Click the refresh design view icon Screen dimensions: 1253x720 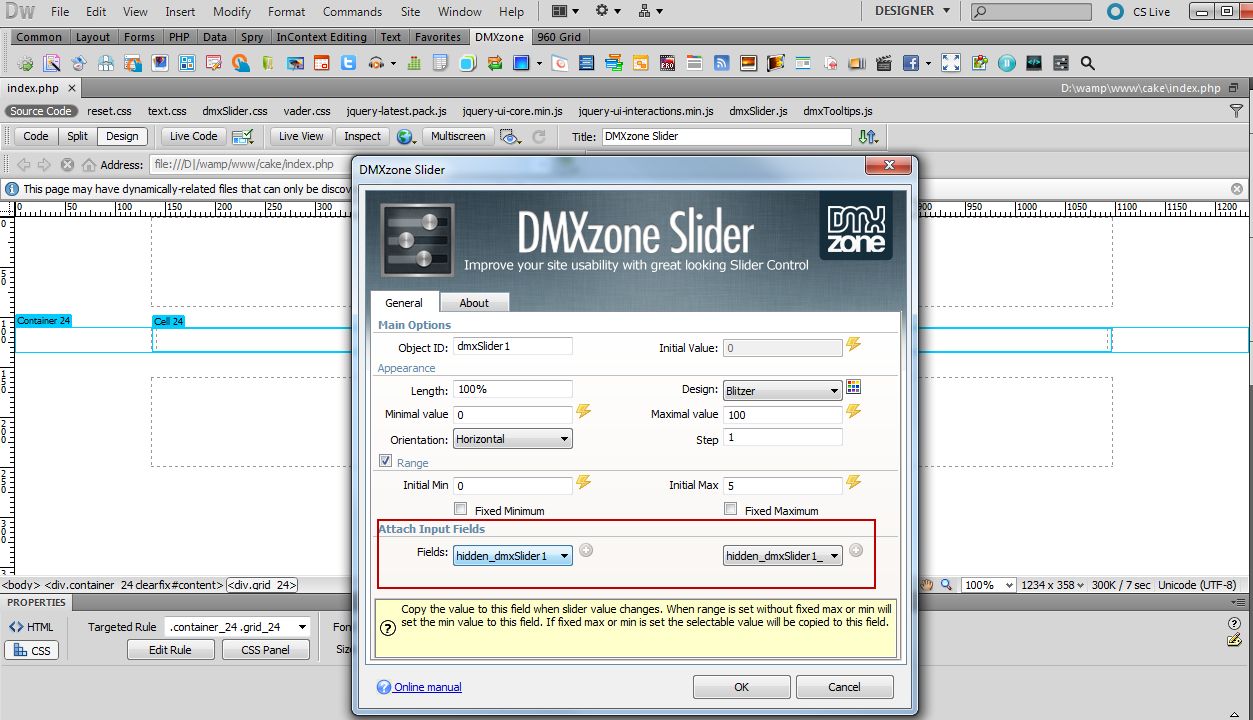(539, 136)
